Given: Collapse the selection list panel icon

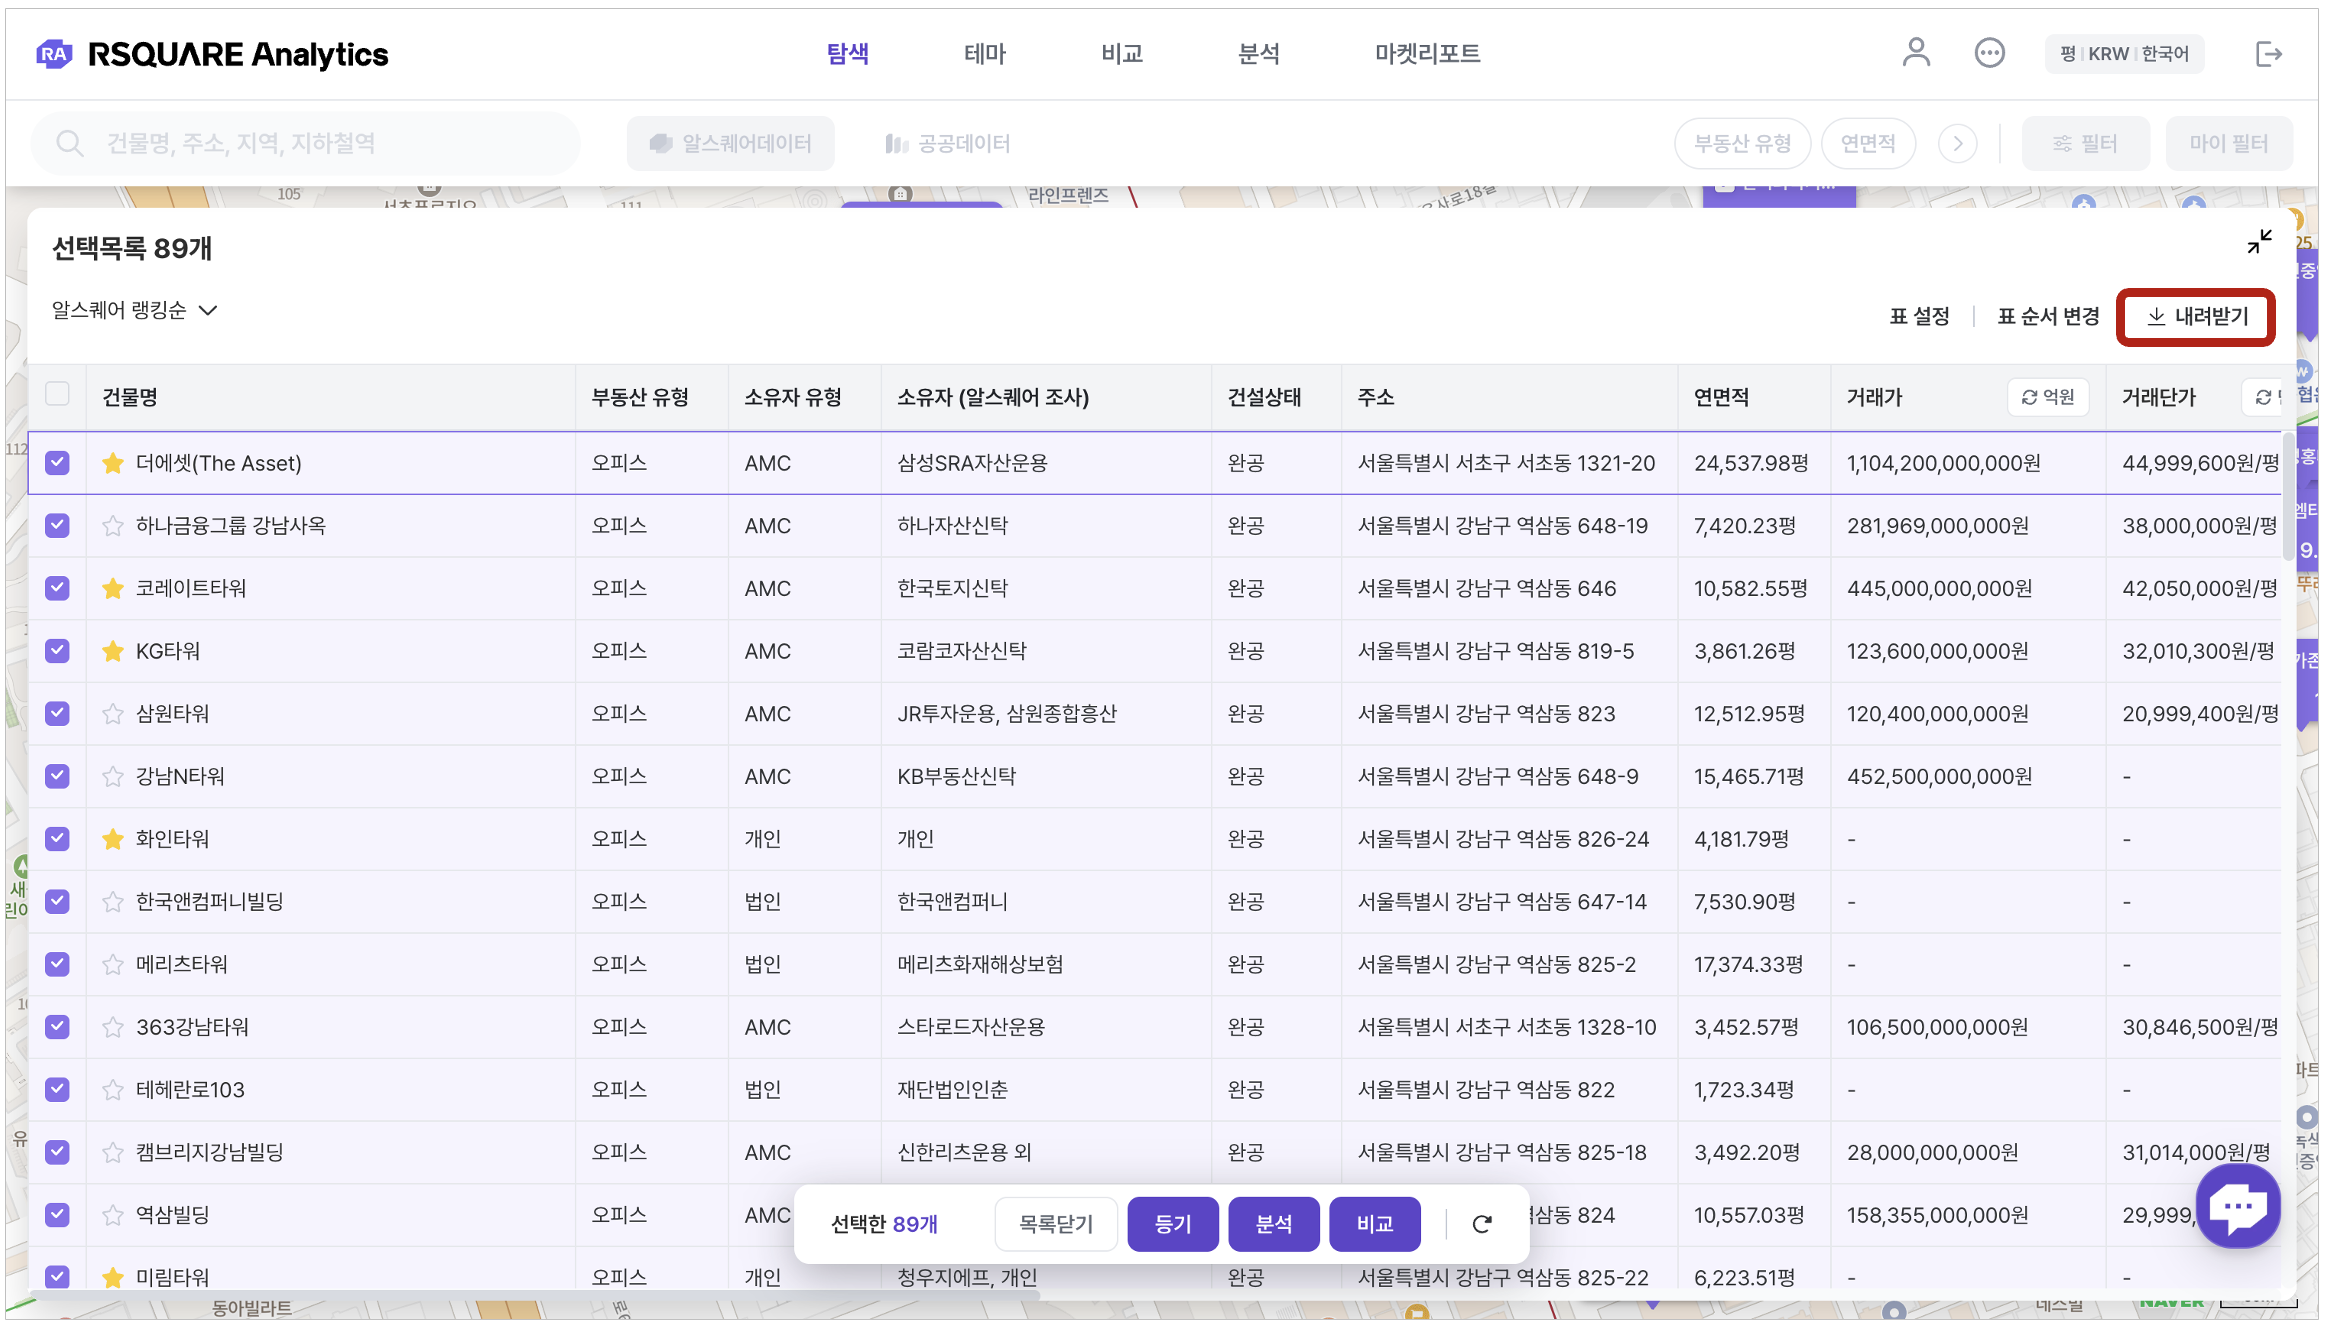Looking at the screenshot, I should (x=2259, y=242).
